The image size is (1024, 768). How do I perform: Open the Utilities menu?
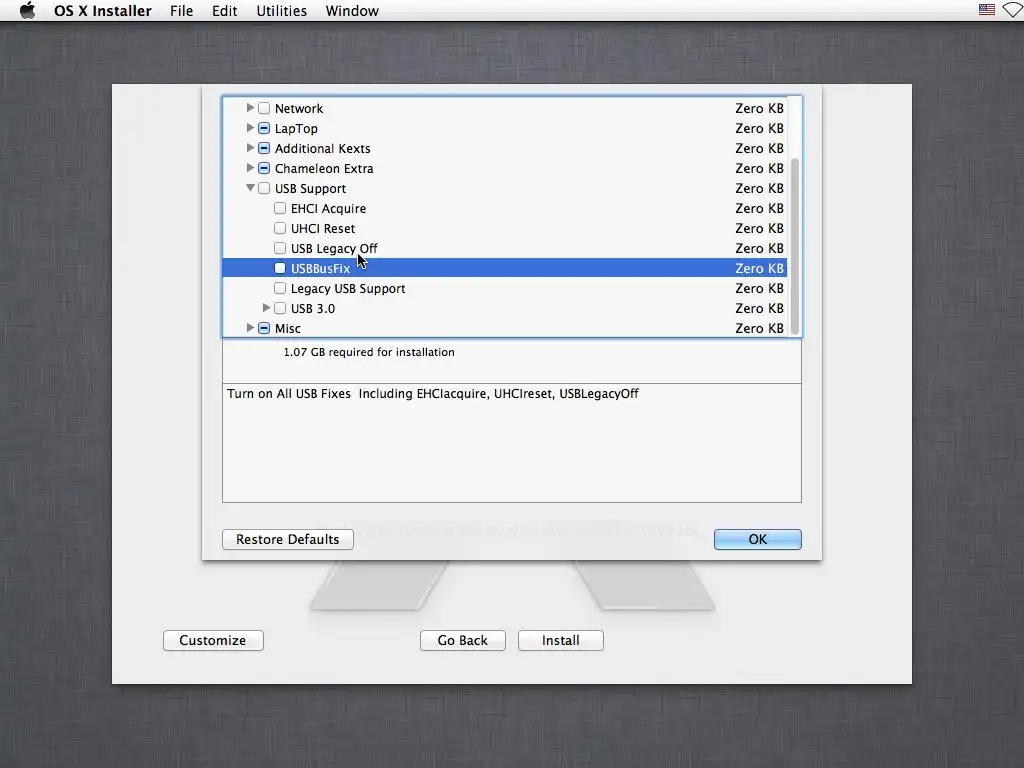coord(281,10)
